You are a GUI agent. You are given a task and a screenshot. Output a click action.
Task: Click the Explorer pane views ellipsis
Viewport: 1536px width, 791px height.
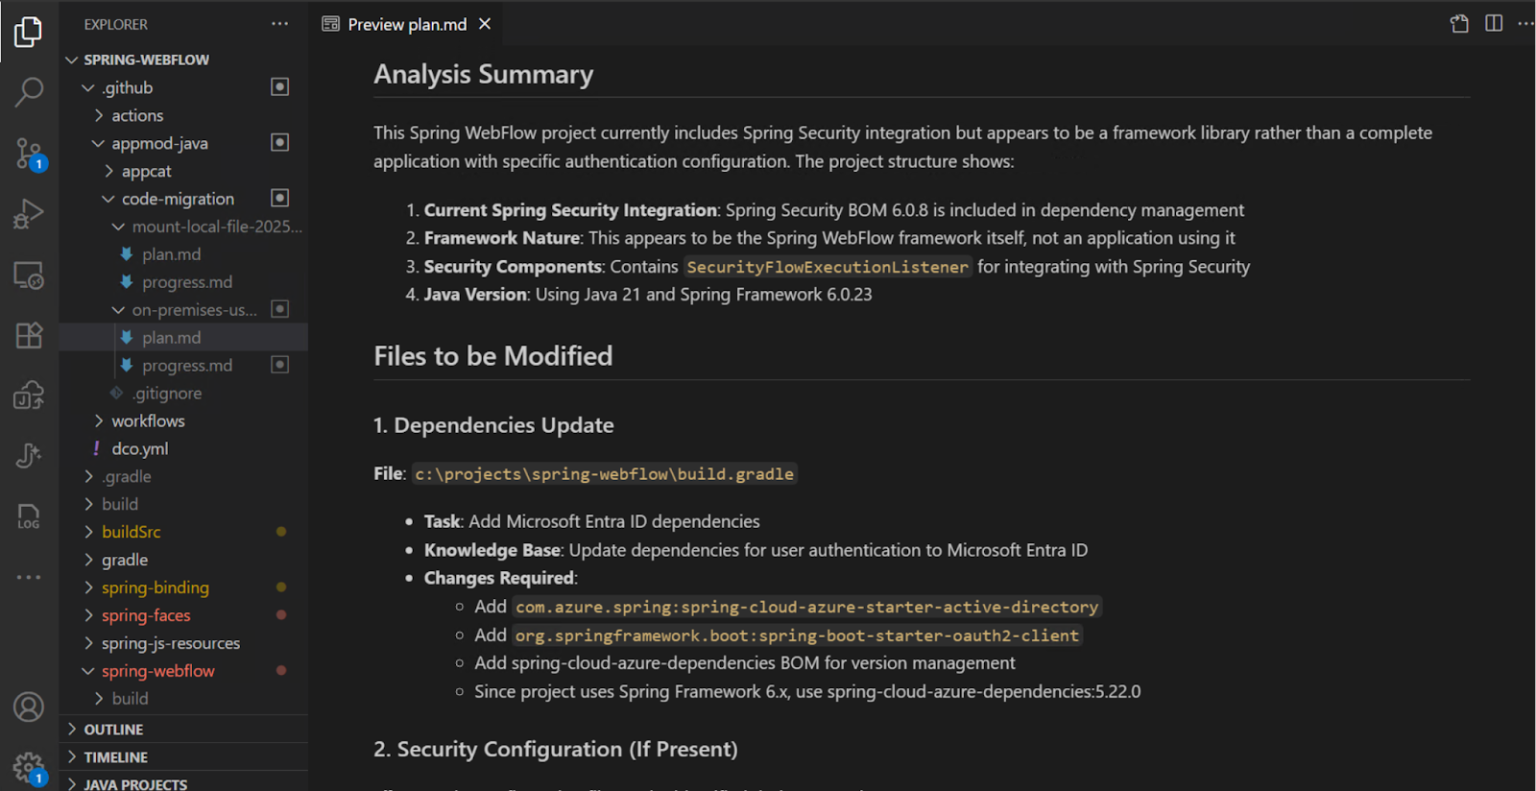[x=279, y=23]
